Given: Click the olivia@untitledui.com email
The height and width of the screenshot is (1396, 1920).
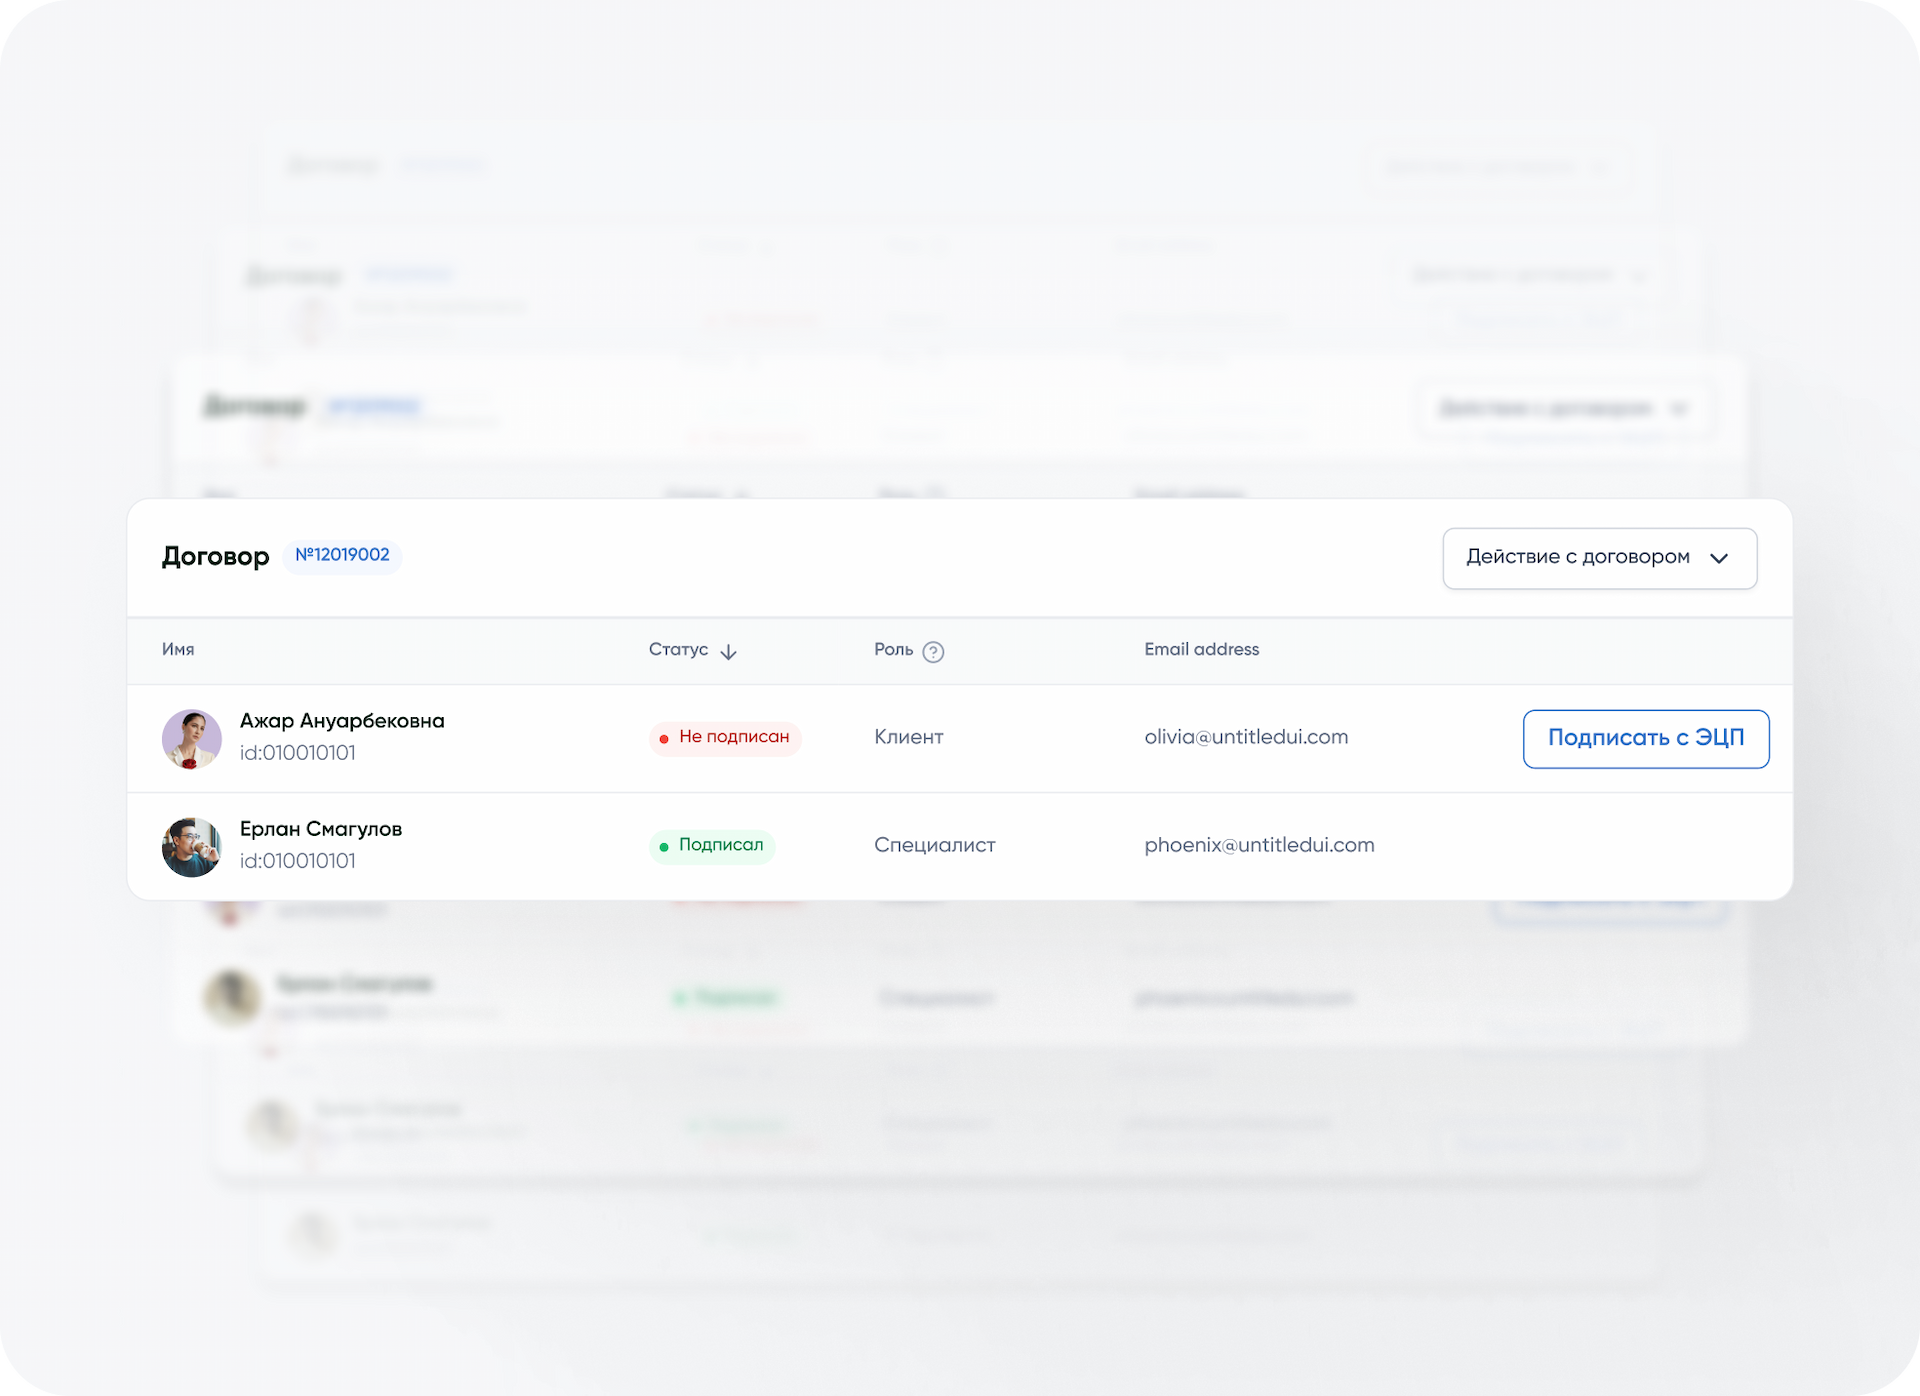Looking at the screenshot, I should 1246,738.
